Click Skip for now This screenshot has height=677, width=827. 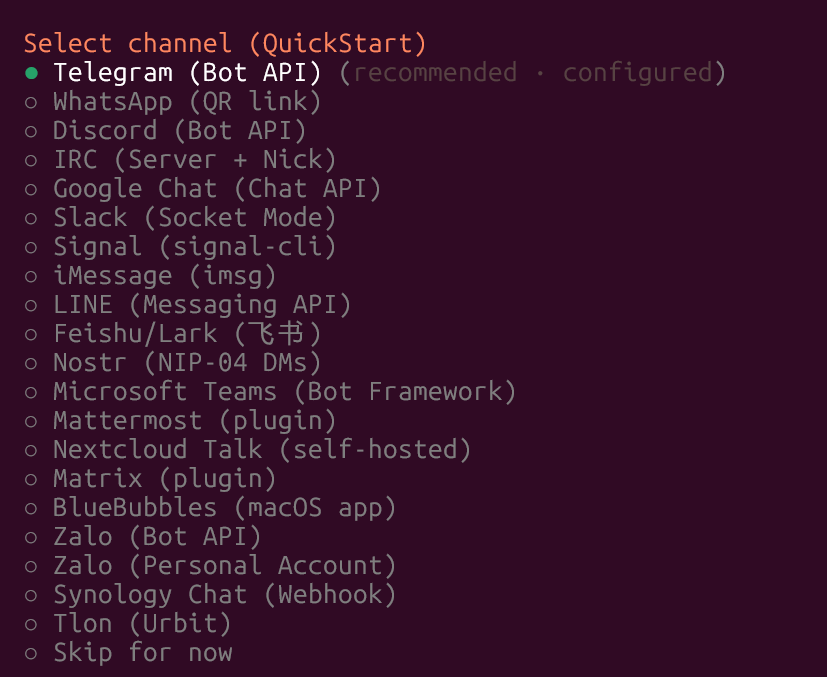coord(142,653)
